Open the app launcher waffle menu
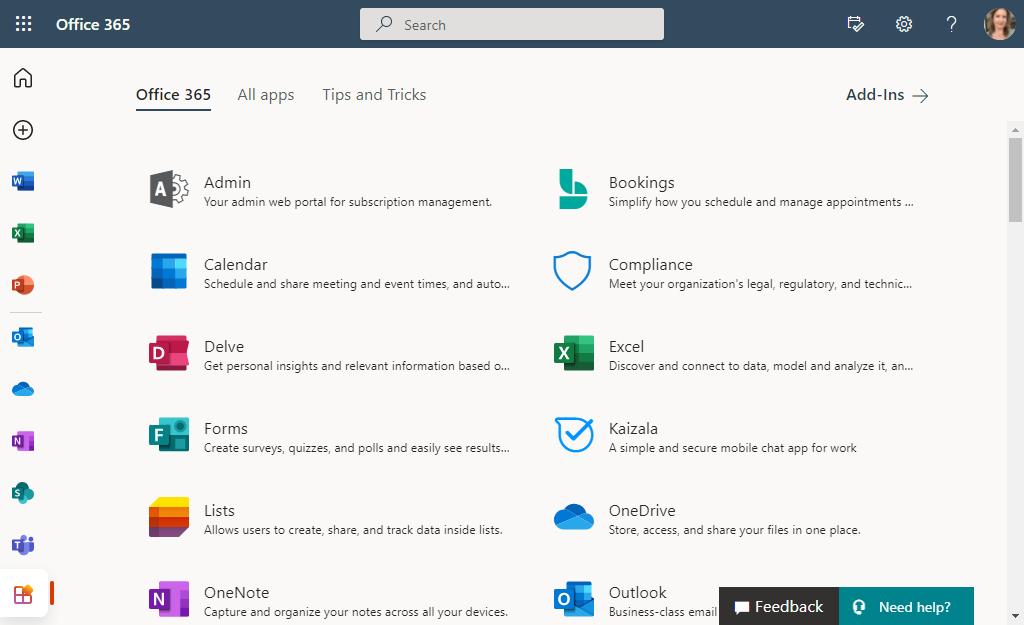 tap(24, 24)
